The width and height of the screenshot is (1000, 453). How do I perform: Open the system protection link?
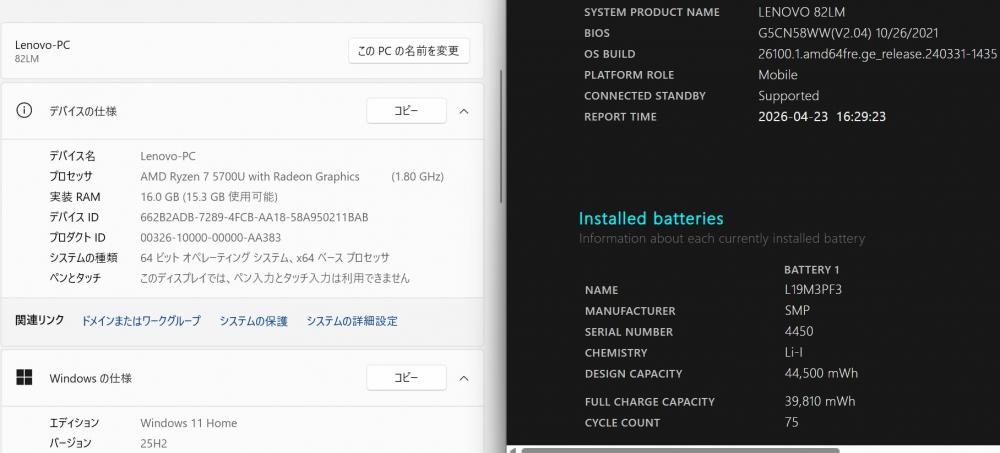coord(254,321)
